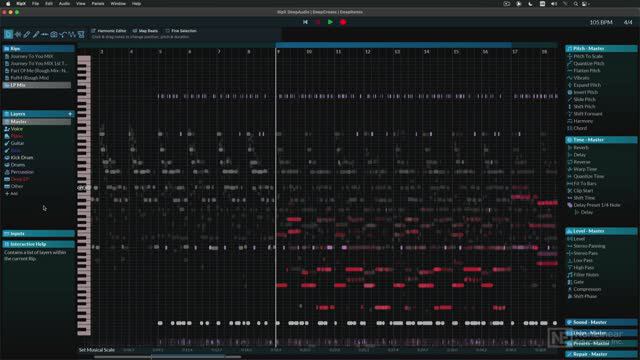
Task: Open the Panels menu
Action: 98,4
